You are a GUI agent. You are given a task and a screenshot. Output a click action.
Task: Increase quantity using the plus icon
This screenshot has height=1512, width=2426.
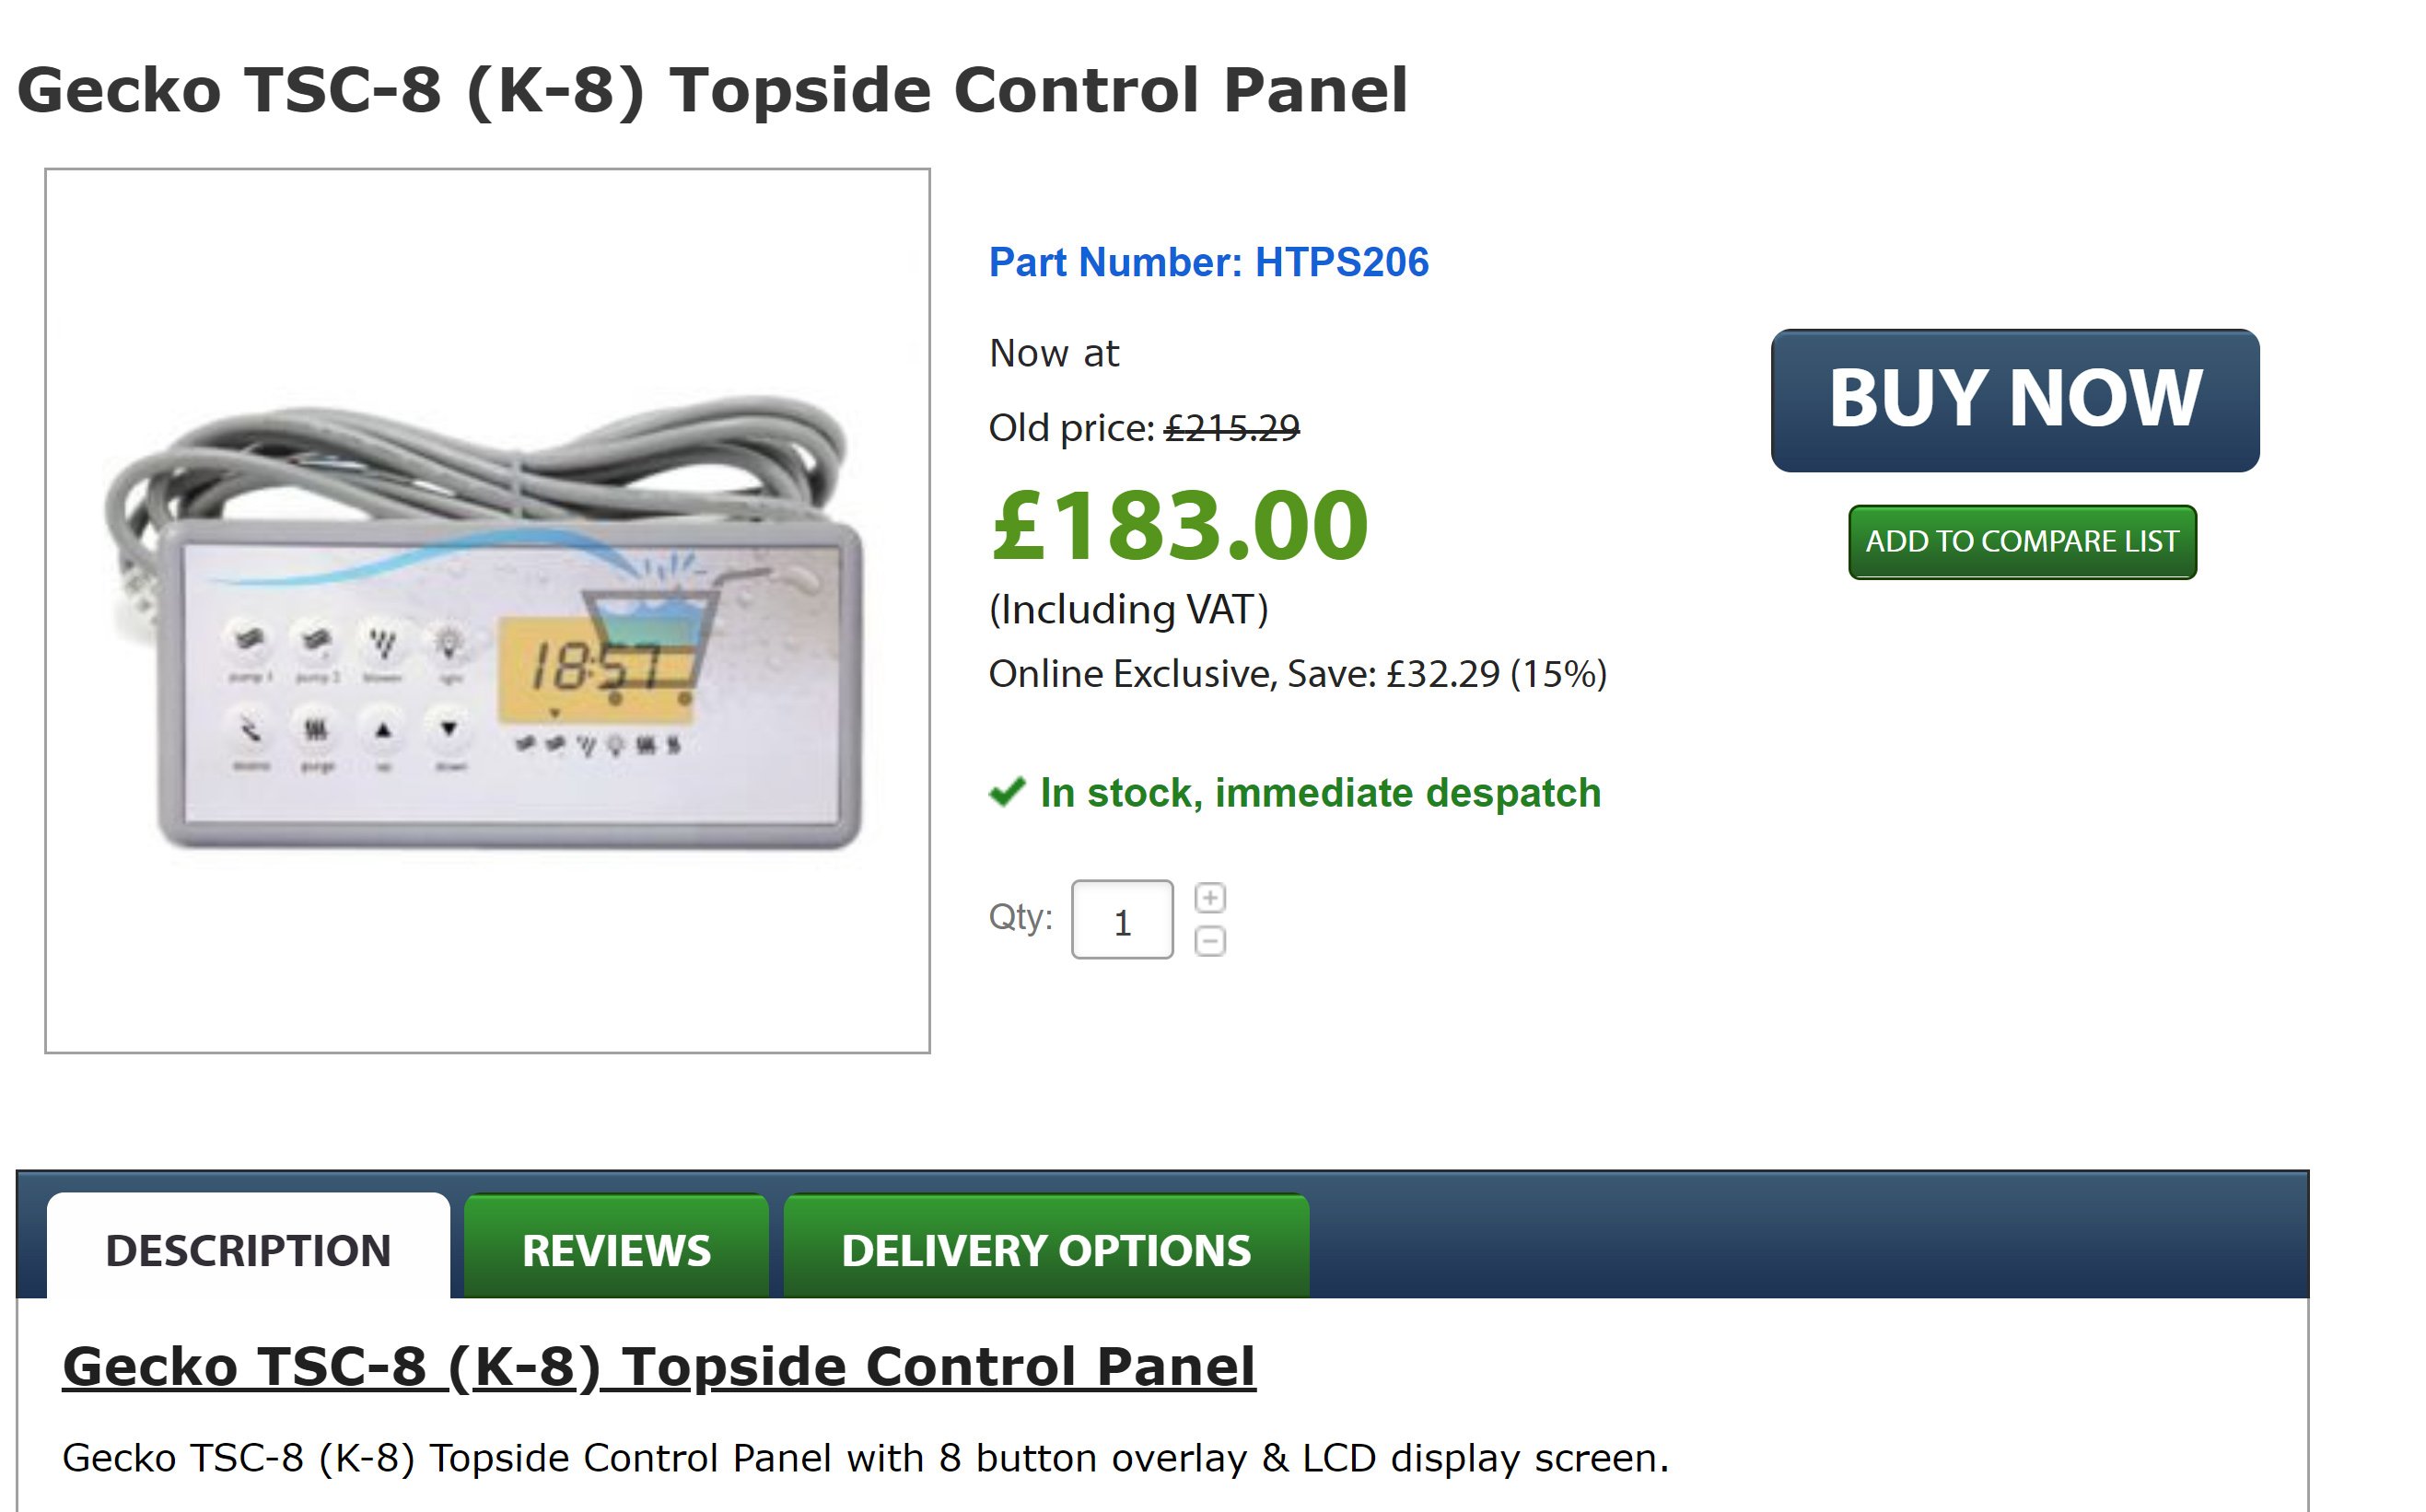(1212, 896)
